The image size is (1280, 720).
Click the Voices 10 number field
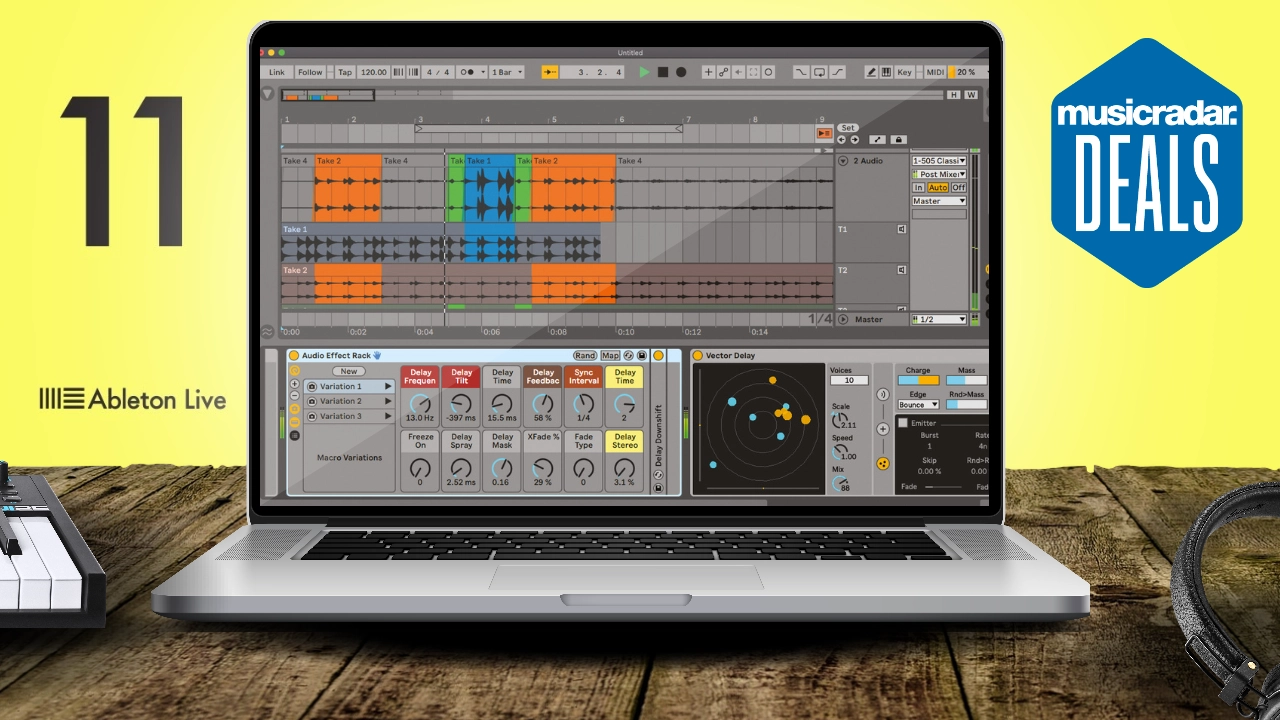click(848, 380)
